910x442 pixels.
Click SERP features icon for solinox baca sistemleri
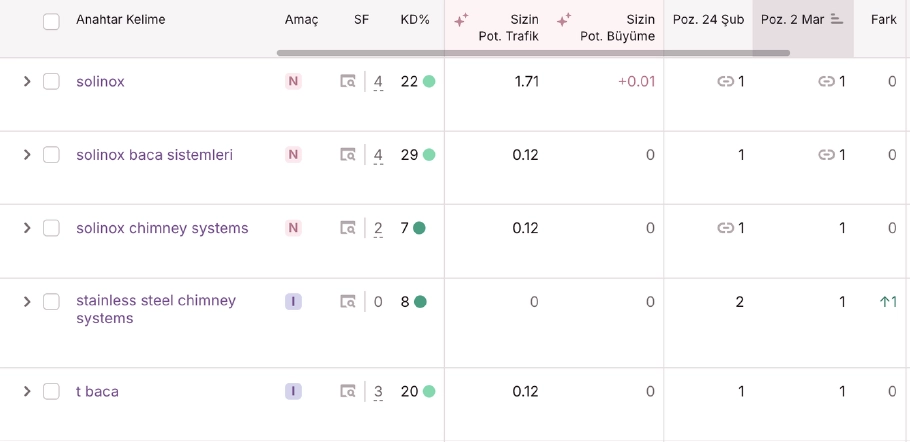coord(348,155)
